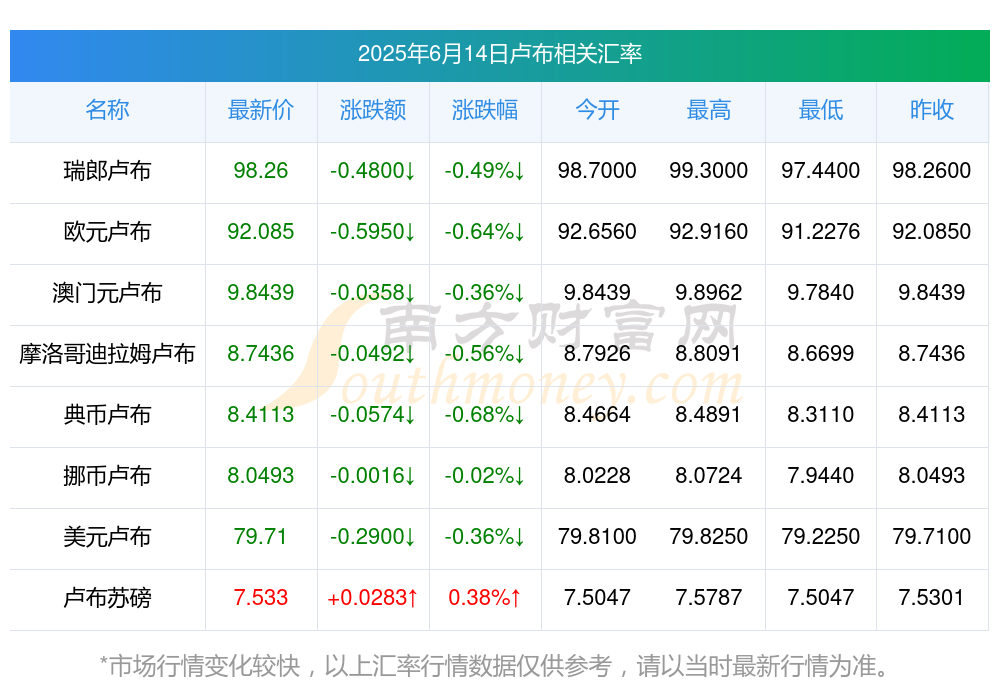Select low value 91.2276
The width and height of the screenshot is (1000, 698).
821,232
